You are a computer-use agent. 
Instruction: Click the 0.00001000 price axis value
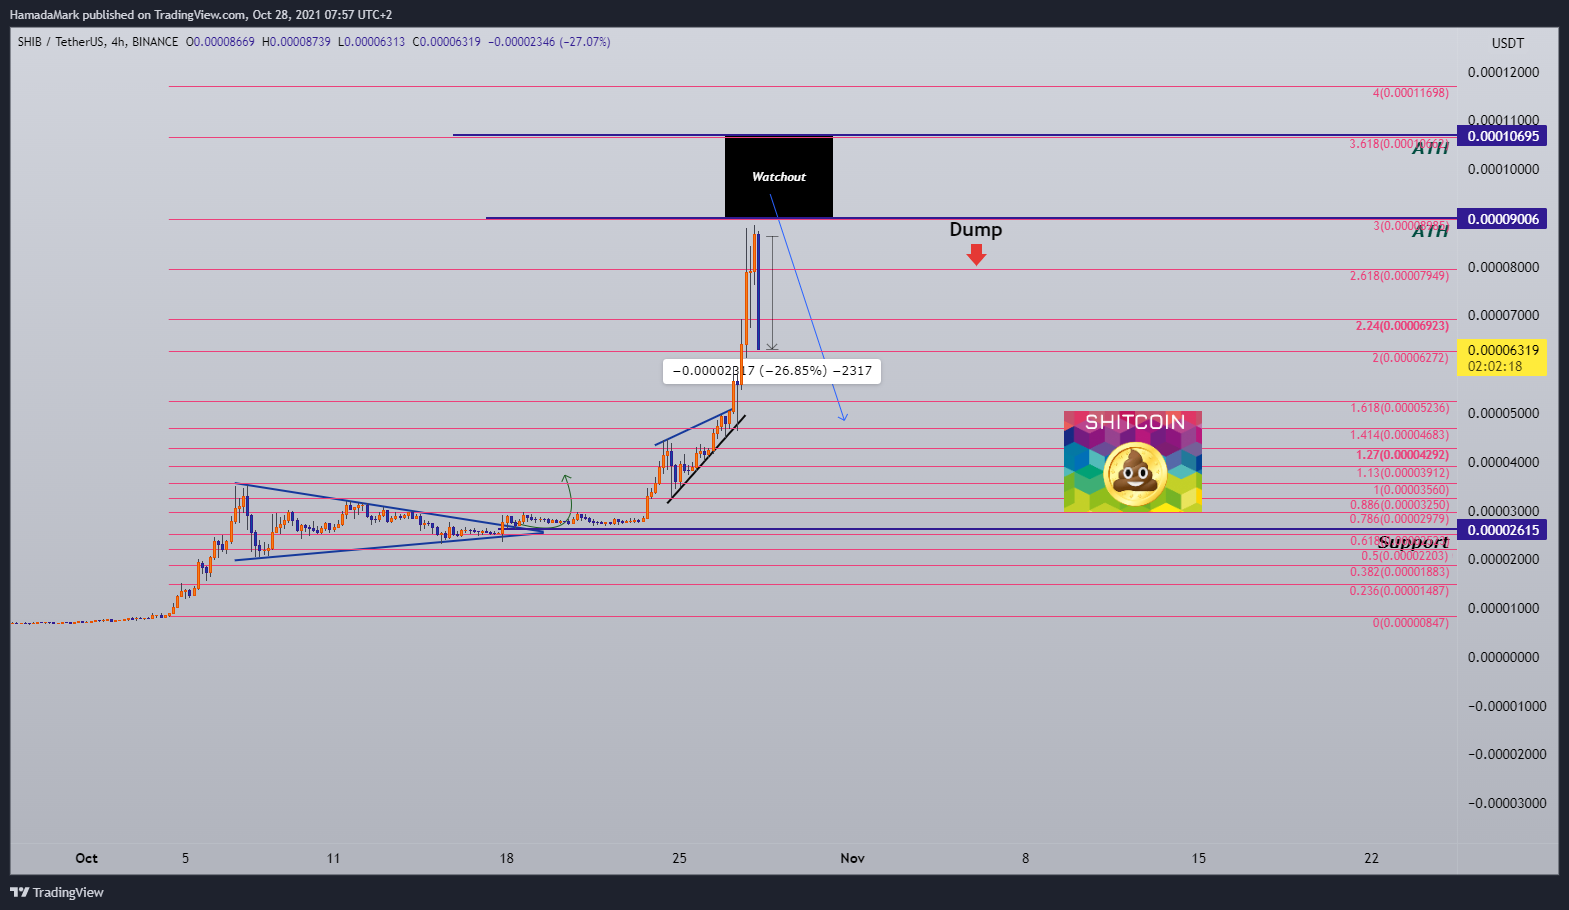pyautogui.click(x=1503, y=608)
